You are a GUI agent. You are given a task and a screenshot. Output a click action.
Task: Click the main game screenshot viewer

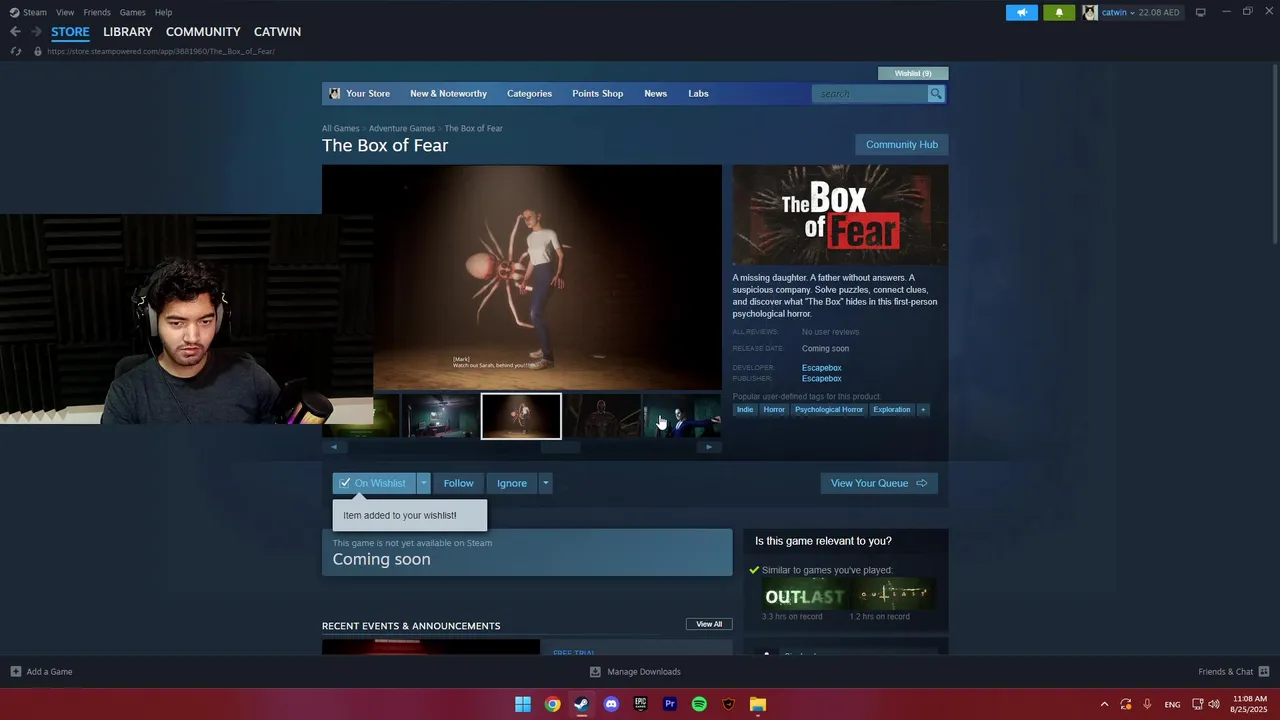pos(521,277)
